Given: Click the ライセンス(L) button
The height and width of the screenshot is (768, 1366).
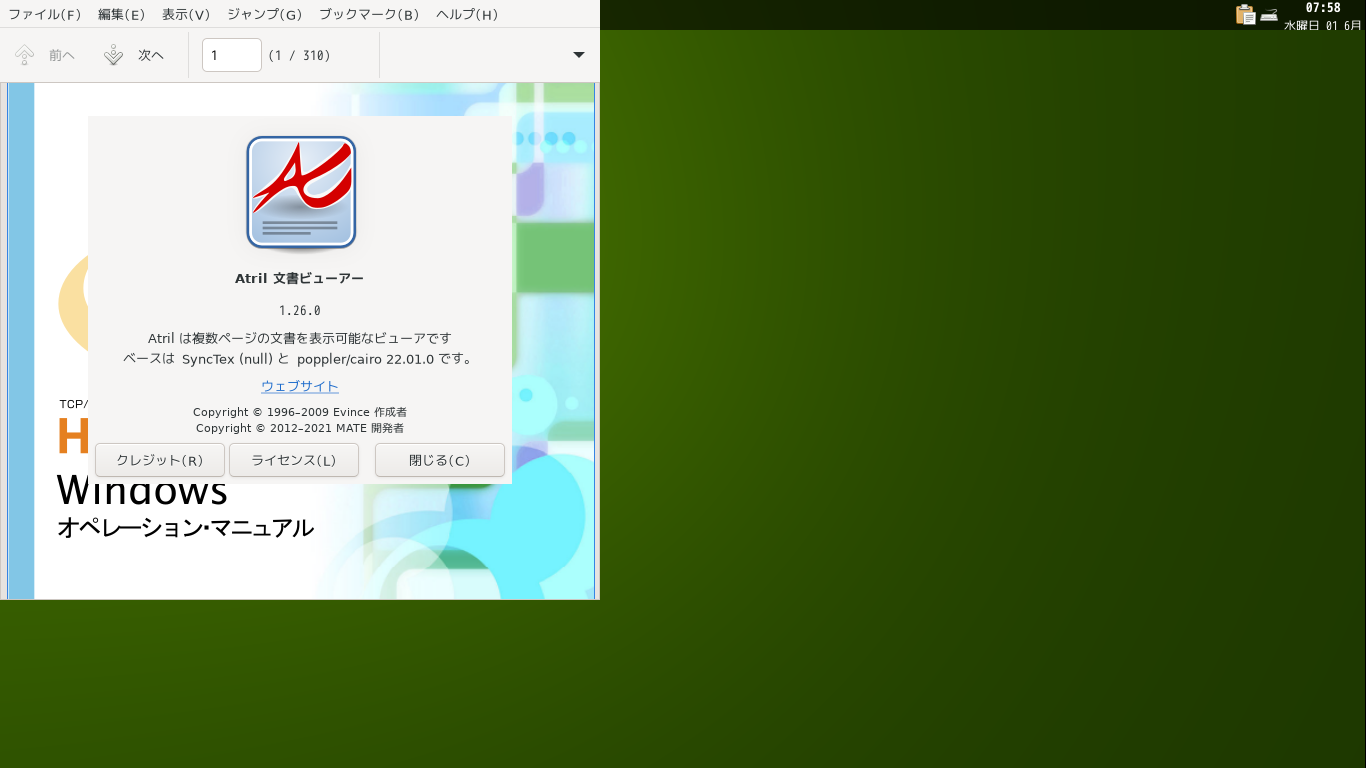Looking at the screenshot, I should pos(294,460).
